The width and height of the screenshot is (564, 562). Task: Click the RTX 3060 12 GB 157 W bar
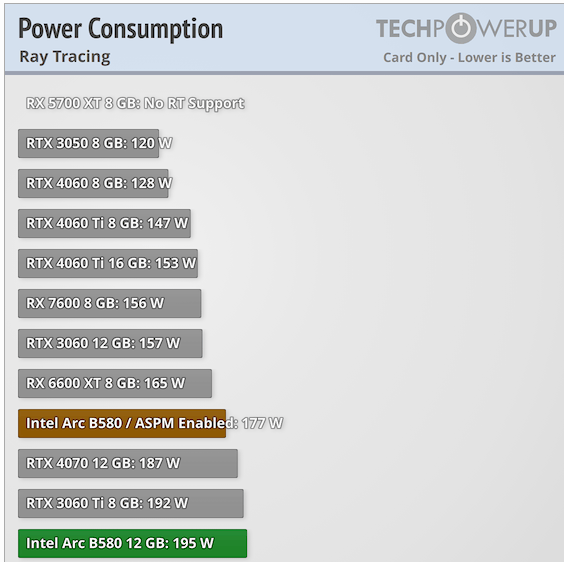(110, 343)
